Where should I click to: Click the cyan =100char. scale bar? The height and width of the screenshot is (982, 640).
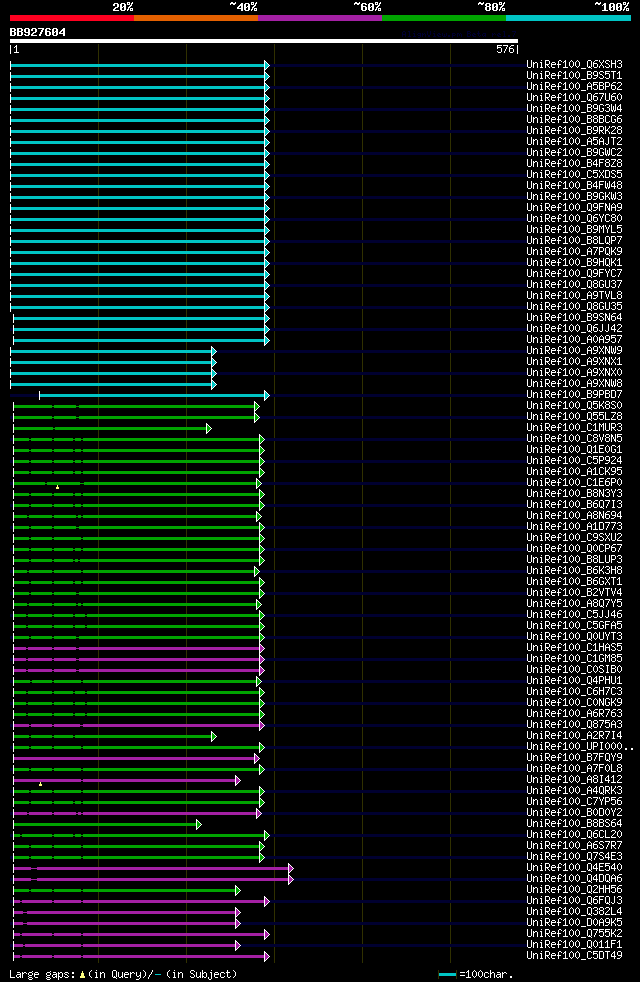[x=447, y=974]
